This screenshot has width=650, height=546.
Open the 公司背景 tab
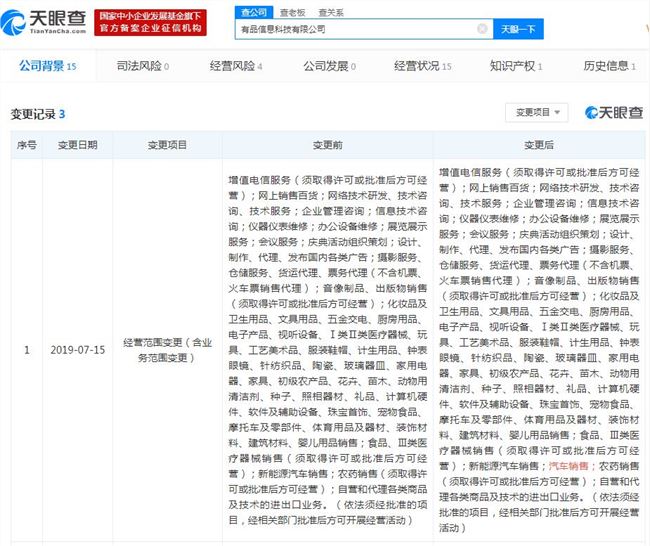click(48, 66)
